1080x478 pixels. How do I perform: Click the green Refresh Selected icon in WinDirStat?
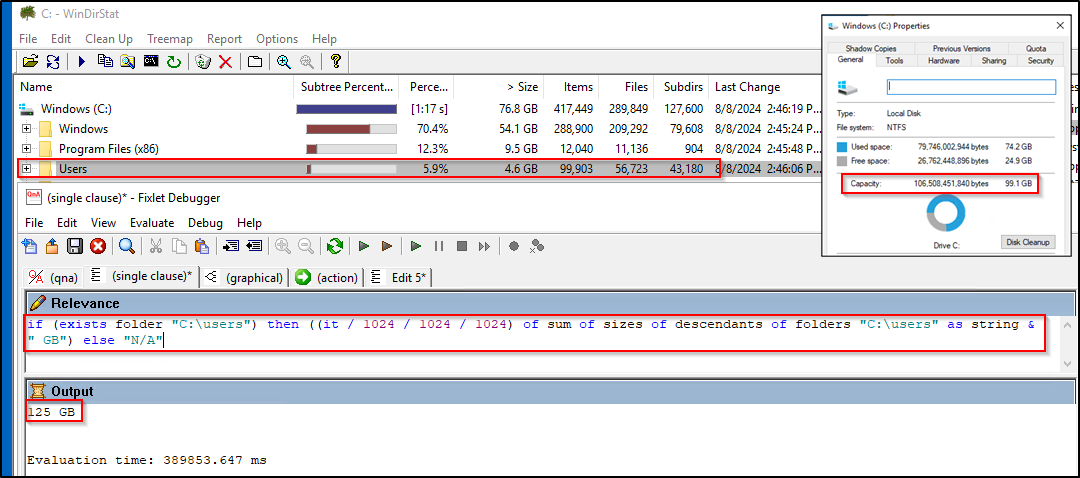(173, 61)
